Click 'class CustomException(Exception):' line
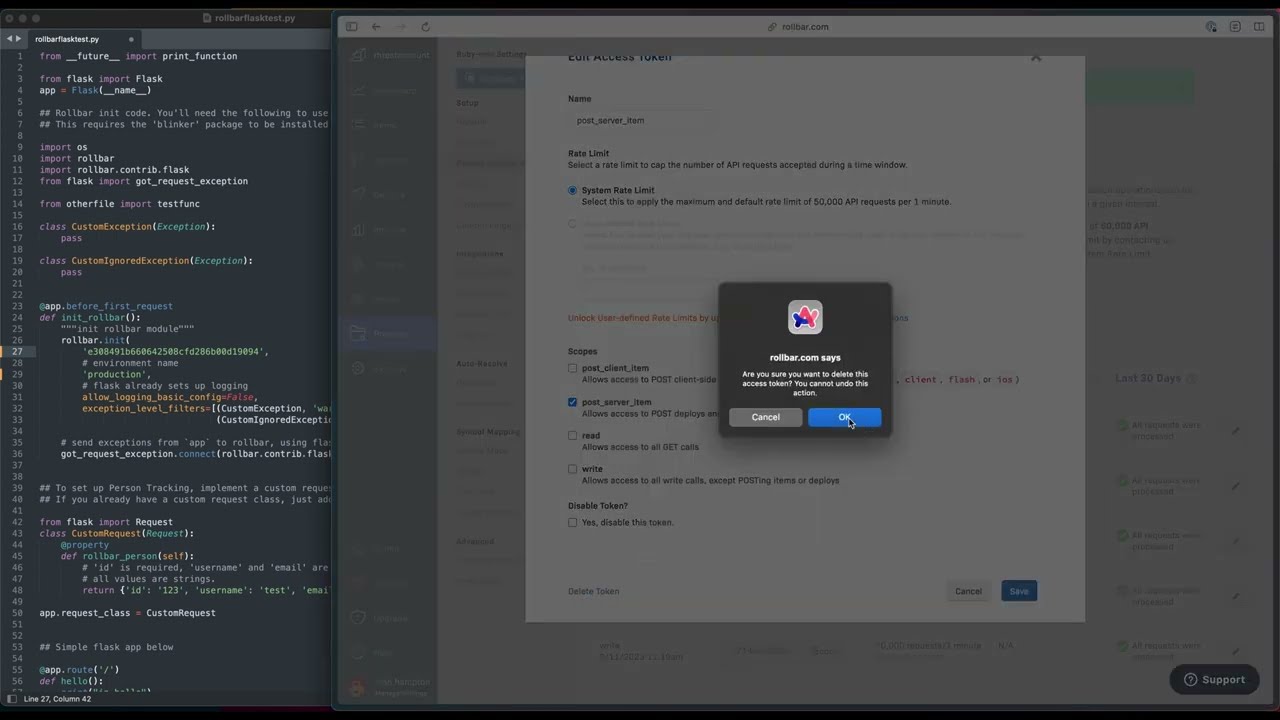Image resolution: width=1280 pixels, height=720 pixels. [x=127, y=227]
